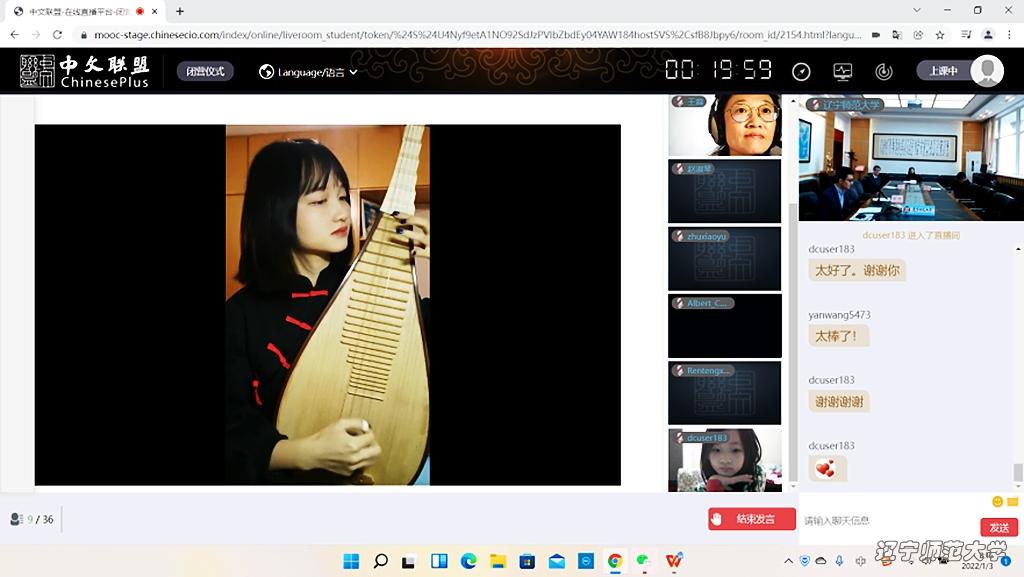Click the 上课中 status button

(943, 70)
